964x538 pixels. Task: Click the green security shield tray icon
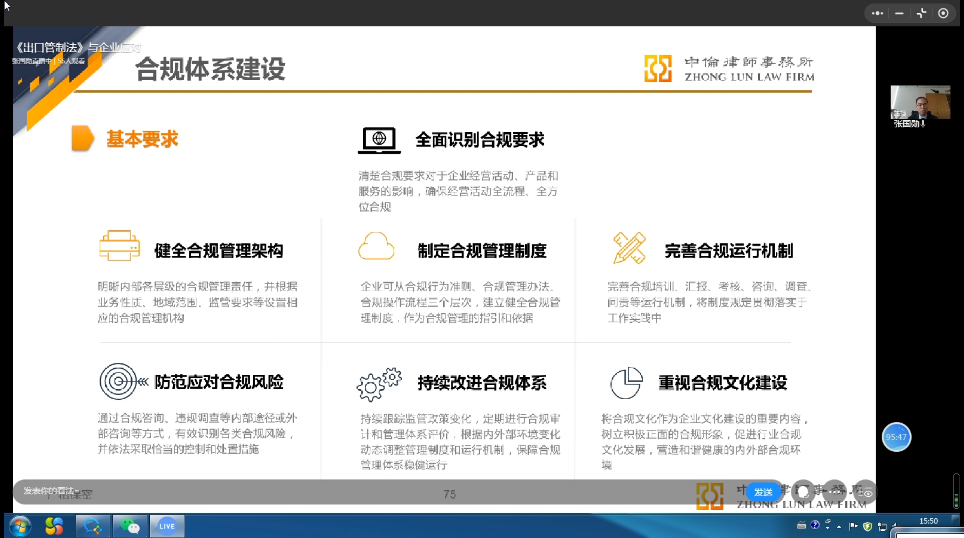coord(867,527)
